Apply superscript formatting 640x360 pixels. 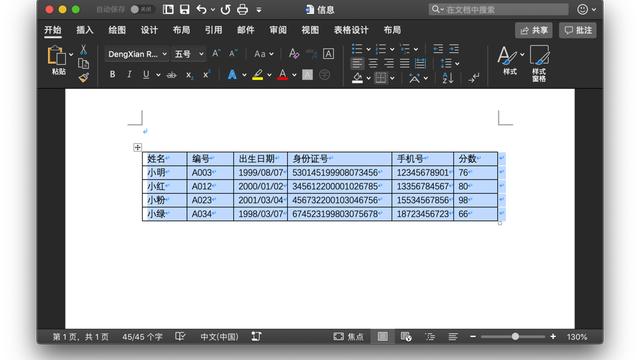pos(206,75)
